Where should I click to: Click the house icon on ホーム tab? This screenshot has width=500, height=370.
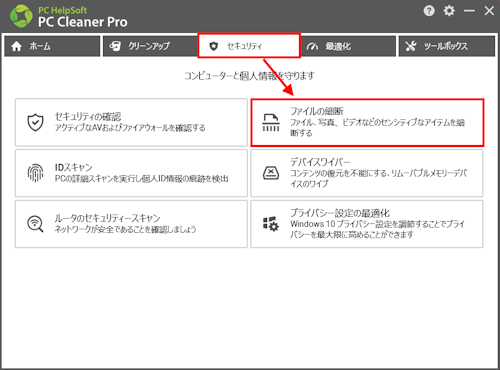pyautogui.click(x=16, y=46)
